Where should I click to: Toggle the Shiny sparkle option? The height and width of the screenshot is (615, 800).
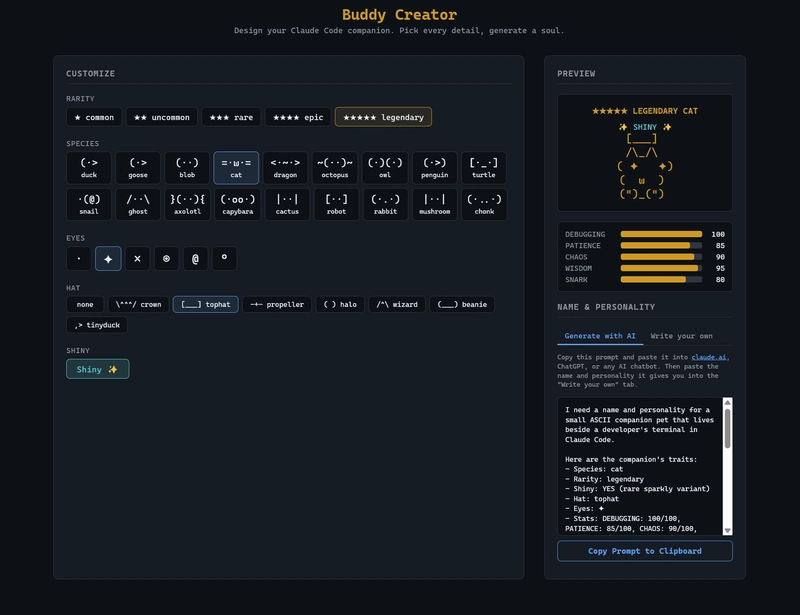pos(97,369)
